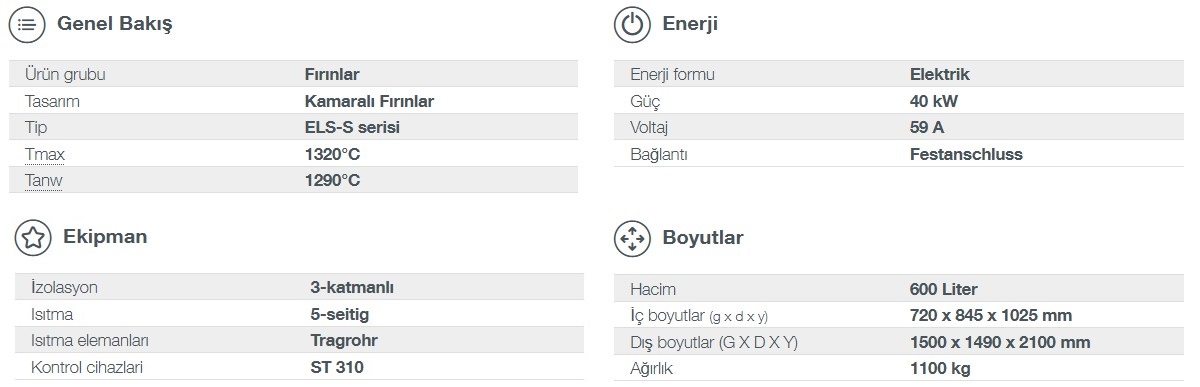Click the ST 310 controller value

coord(337,367)
